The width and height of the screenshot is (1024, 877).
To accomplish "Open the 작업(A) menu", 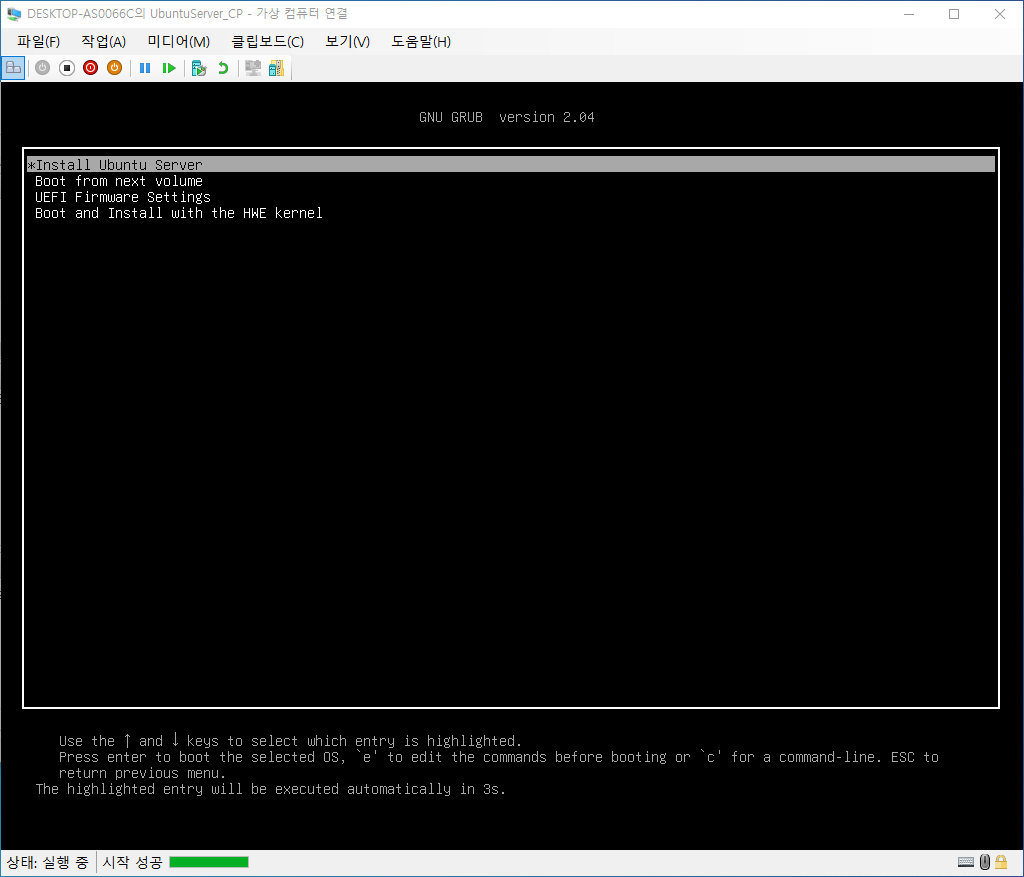I will click(x=103, y=42).
